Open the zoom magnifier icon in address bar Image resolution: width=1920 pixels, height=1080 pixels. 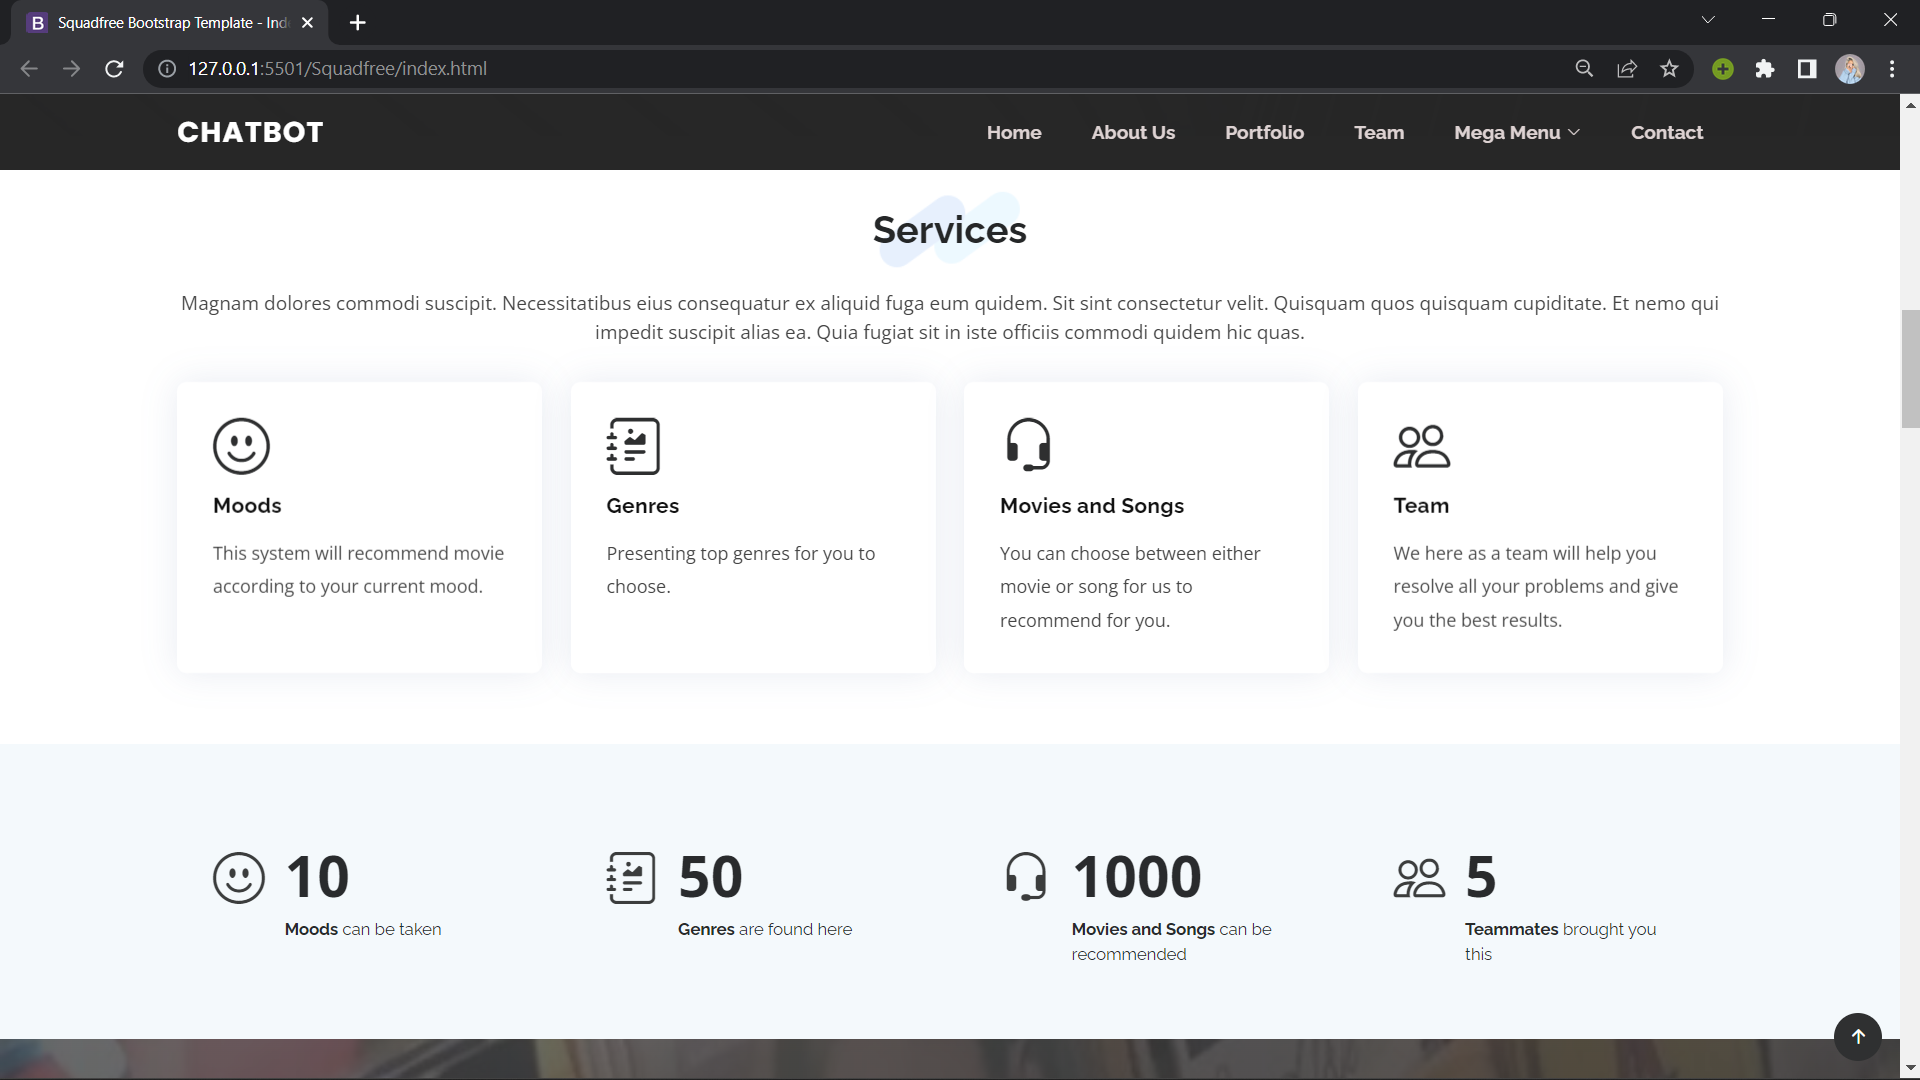(x=1584, y=69)
